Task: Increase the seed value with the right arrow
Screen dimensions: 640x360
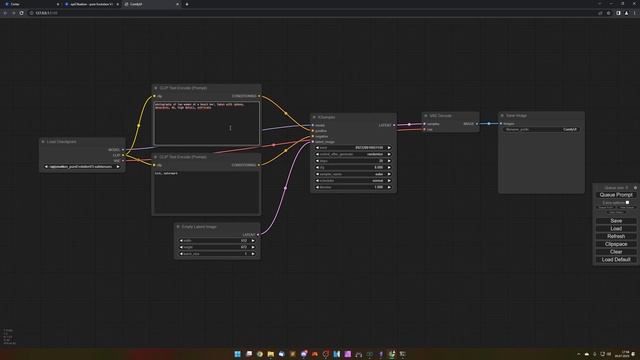Action: click(x=389, y=148)
